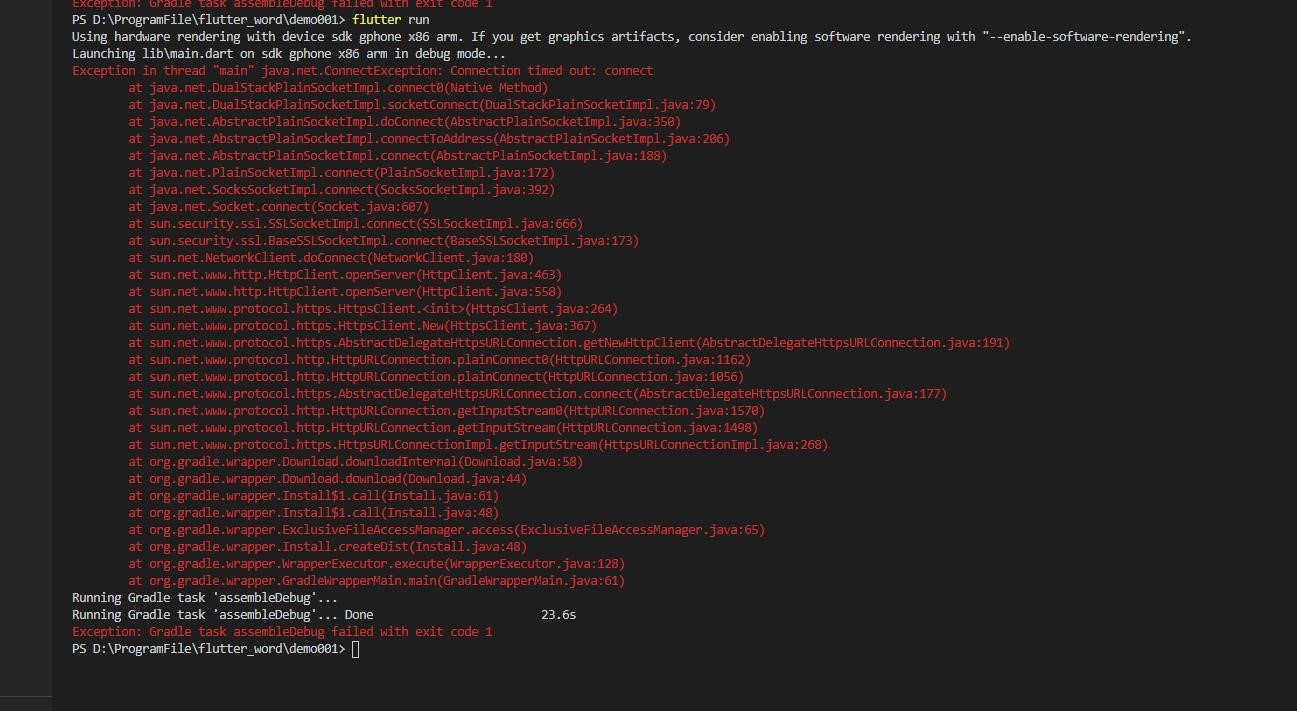Click the DualStackPlainSocketImpl.connect0(Native Method) line

coord(338,88)
